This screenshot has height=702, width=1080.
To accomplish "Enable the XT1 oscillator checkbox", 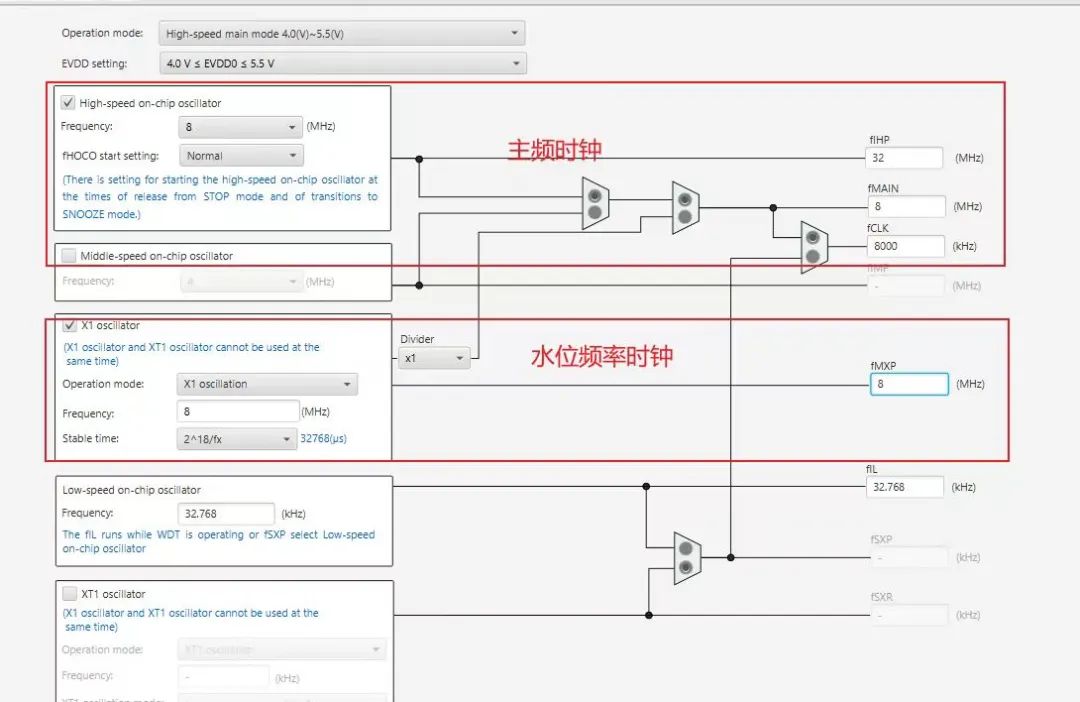I will tap(70, 593).
